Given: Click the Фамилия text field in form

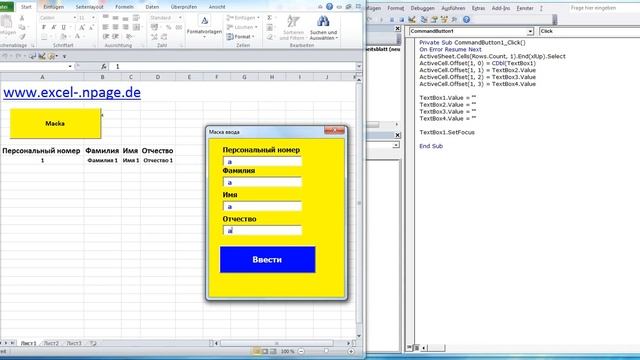Looking at the screenshot, I should pyautogui.click(x=262, y=182).
